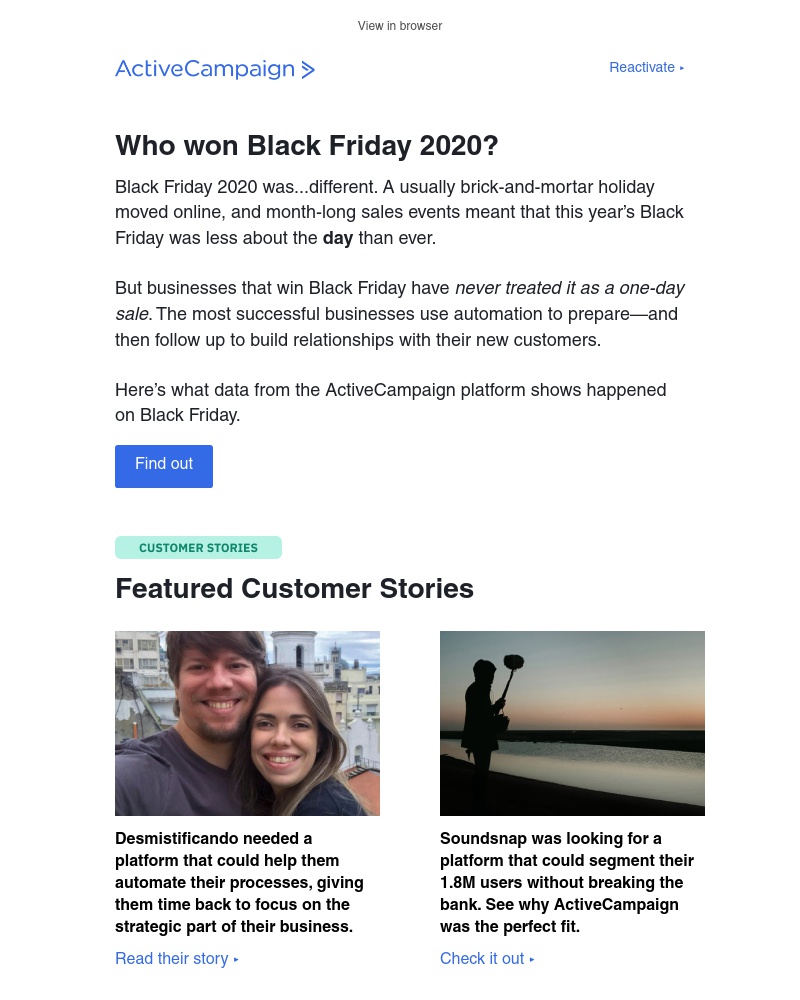Image resolution: width=800 pixels, height=1000 pixels.
Task: Click the italic phrase never treated it as a one-day sale
Action: click(x=569, y=288)
